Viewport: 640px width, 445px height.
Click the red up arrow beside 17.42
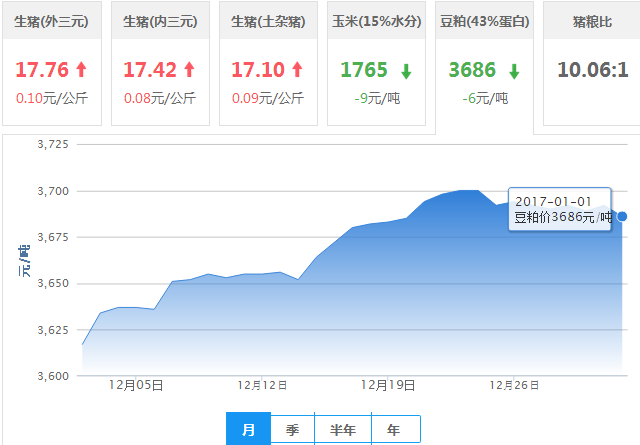tap(189, 69)
